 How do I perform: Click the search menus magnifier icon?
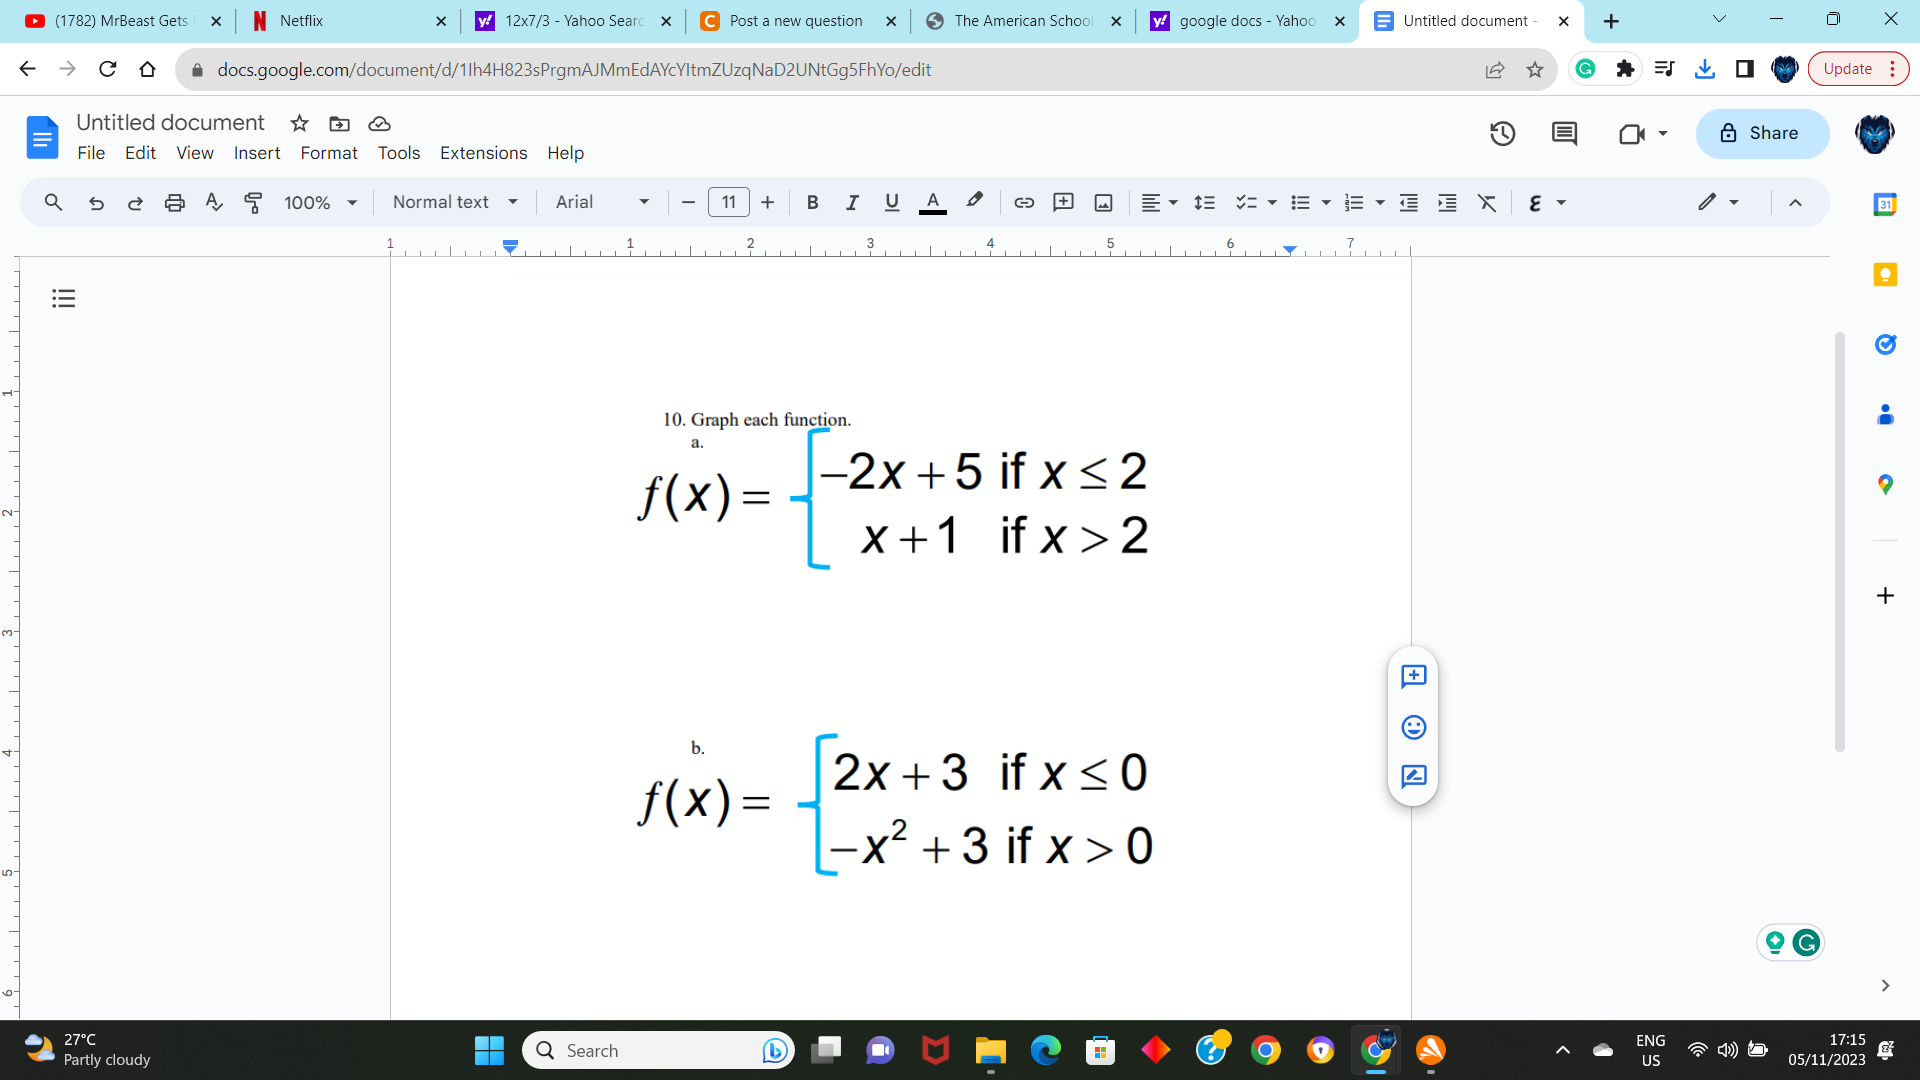54,203
